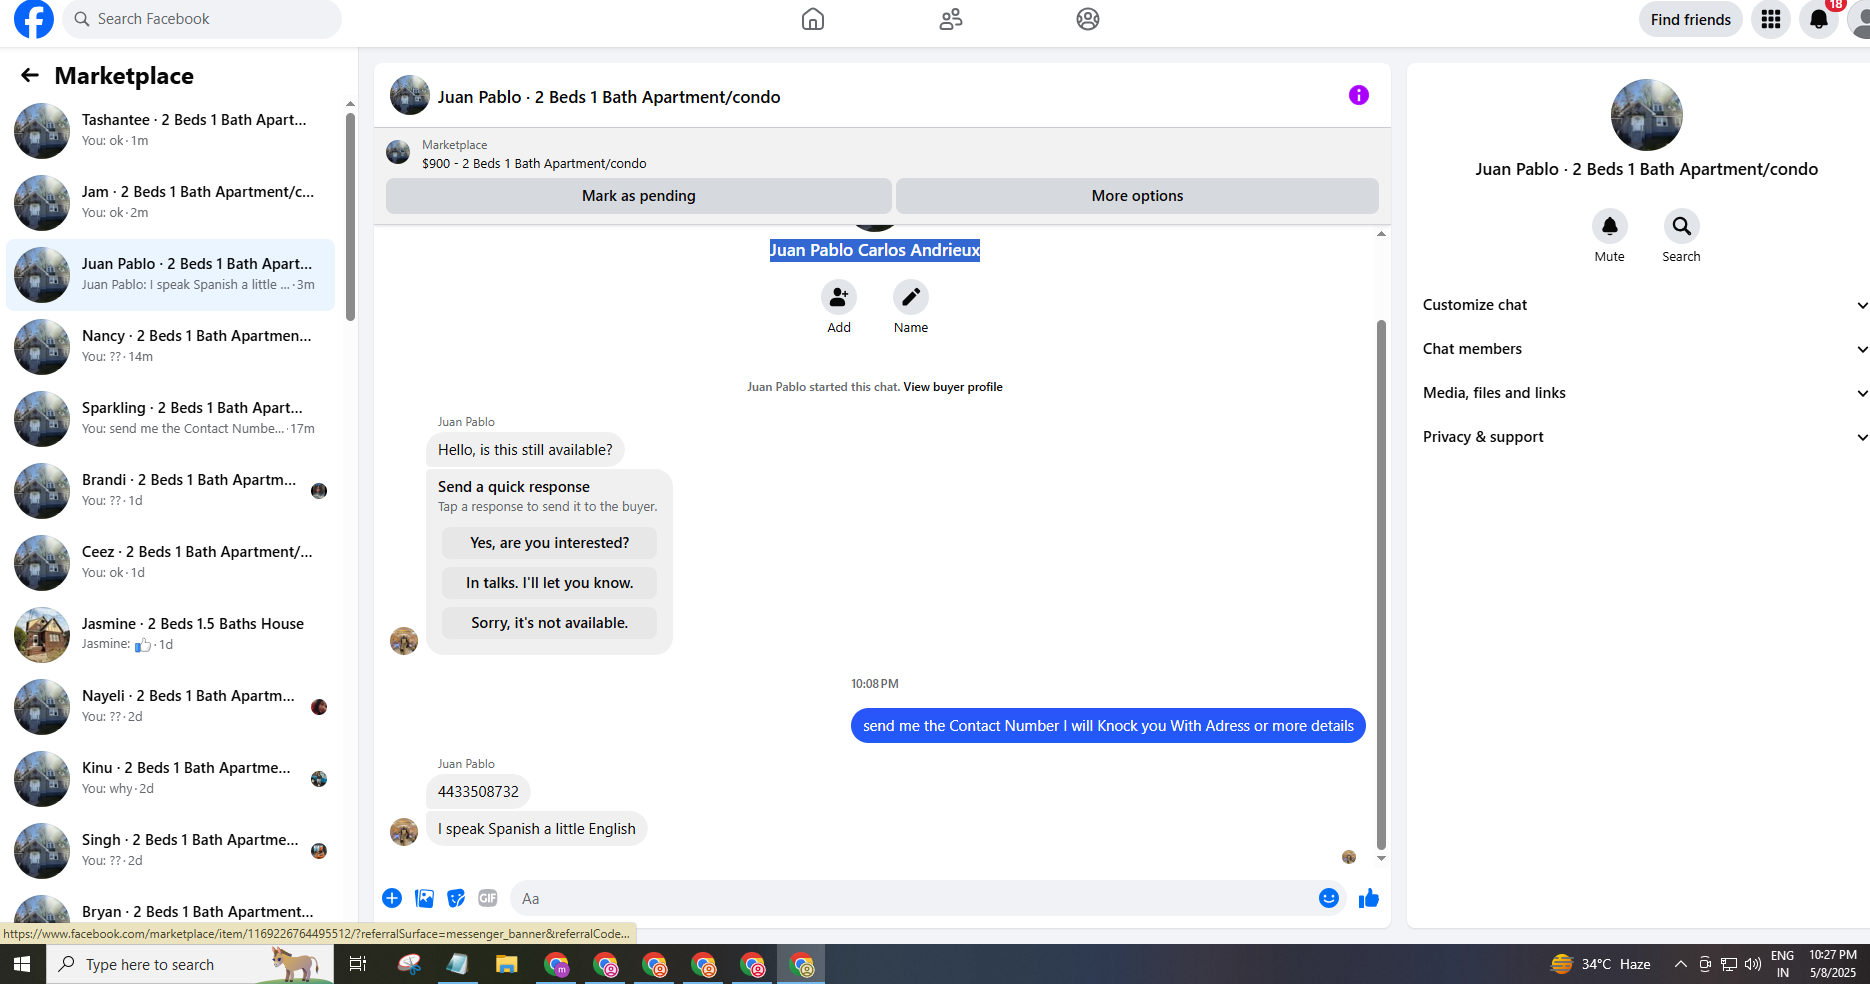
Task: Open the Friends icon in top navigation
Action: coord(951,19)
